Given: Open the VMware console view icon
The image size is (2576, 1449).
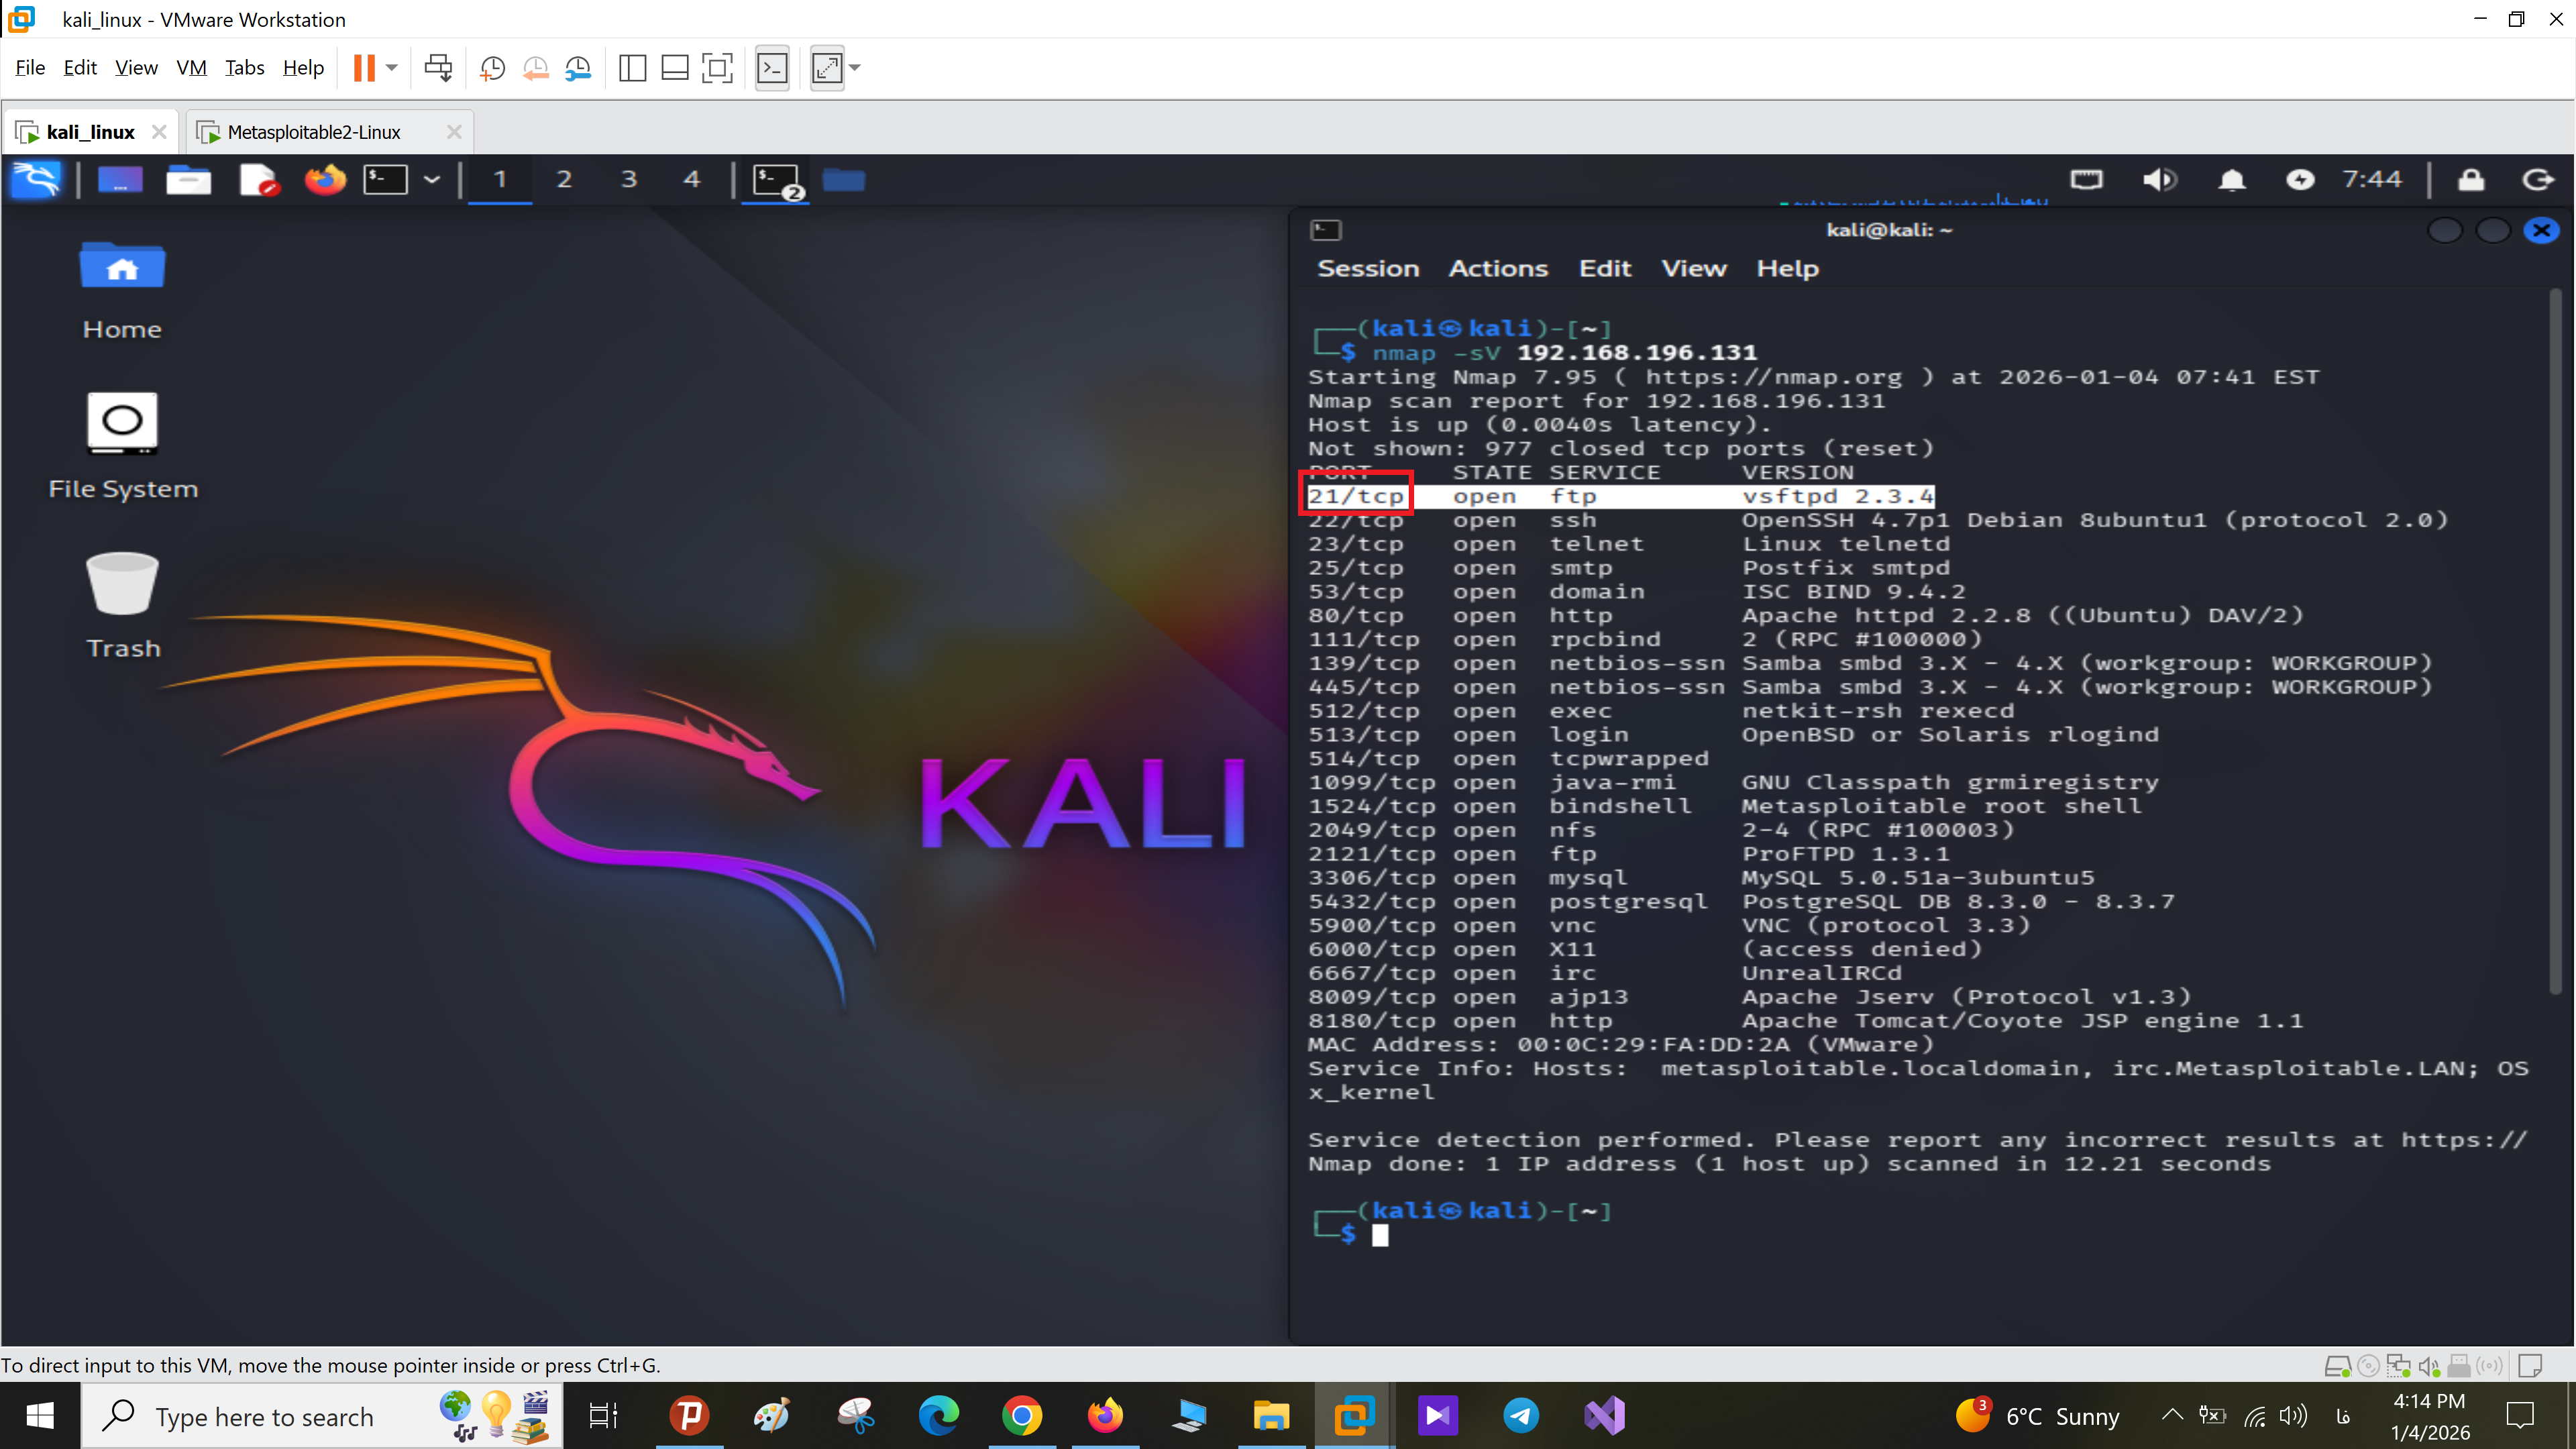Looking at the screenshot, I should coord(772,68).
